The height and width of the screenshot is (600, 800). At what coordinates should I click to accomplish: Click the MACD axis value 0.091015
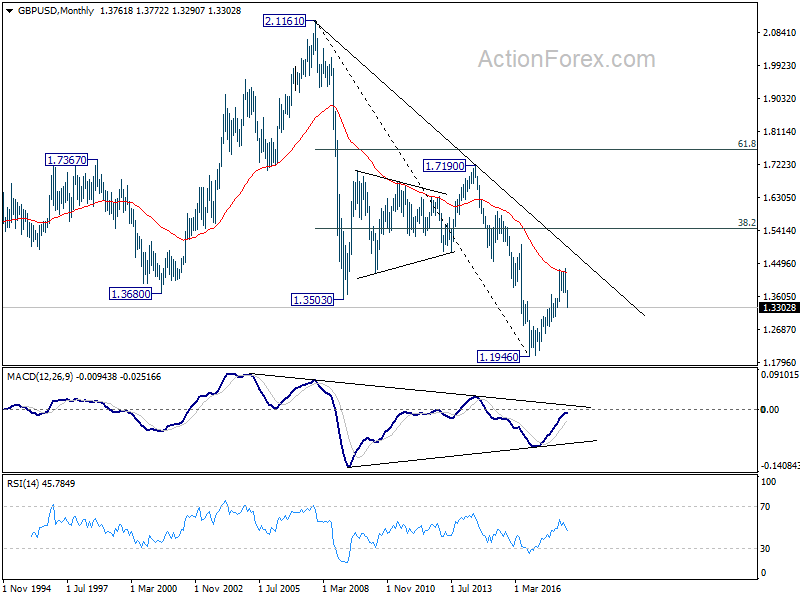coord(780,374)
